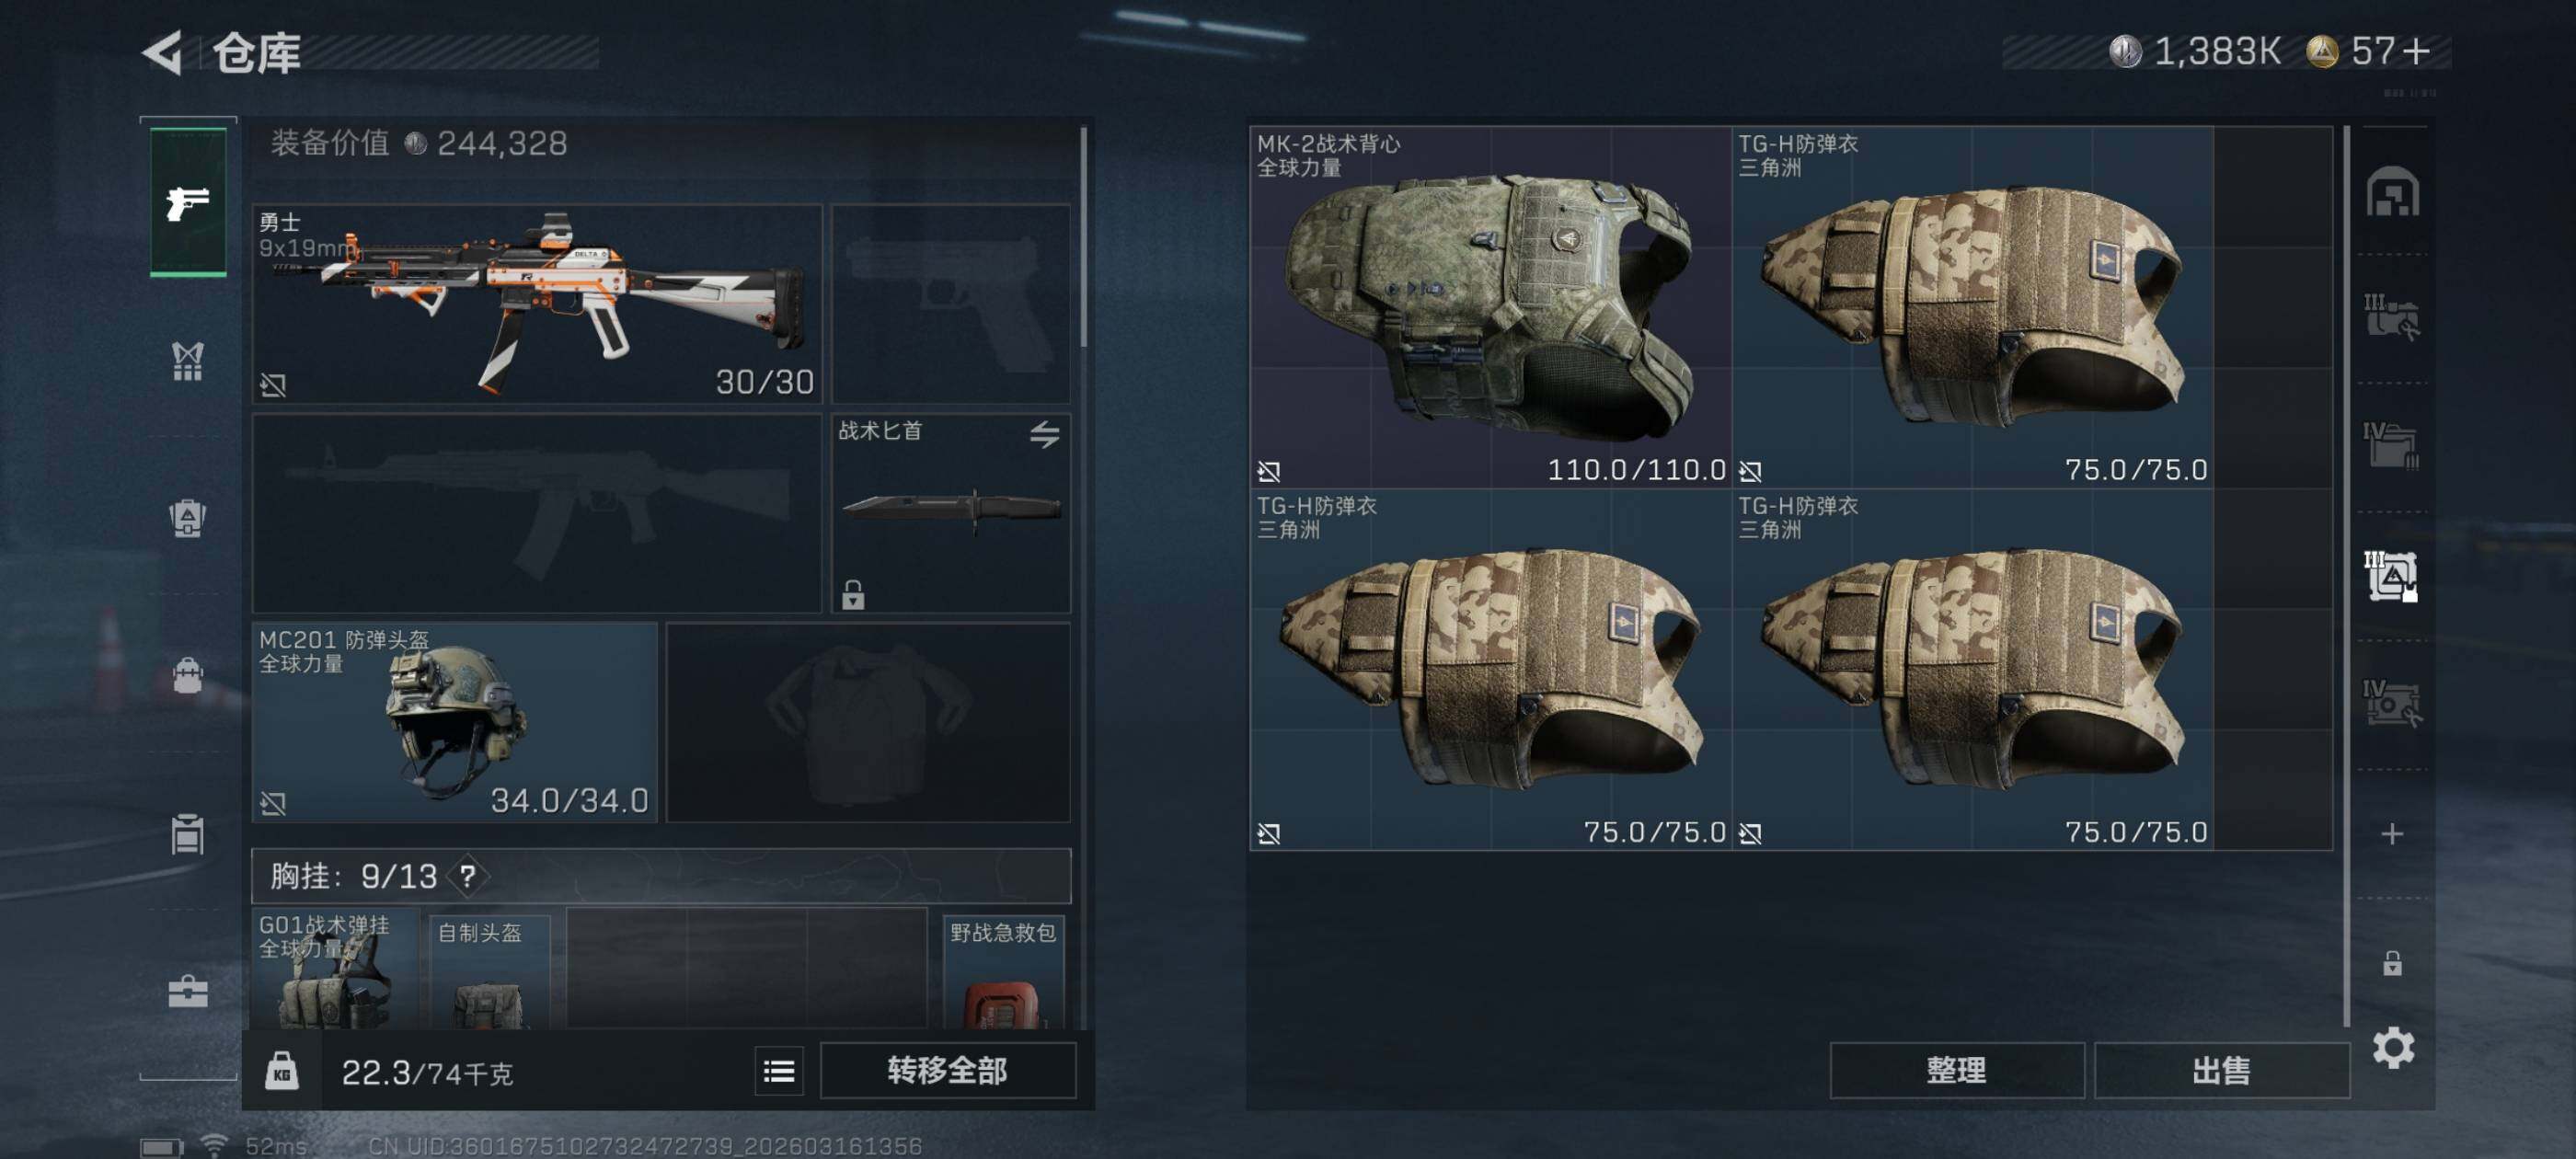Screen dimensions: 2576x1159
Task: Toggle the swap arrows on 战术匕首
Action: click(1044, 434)
